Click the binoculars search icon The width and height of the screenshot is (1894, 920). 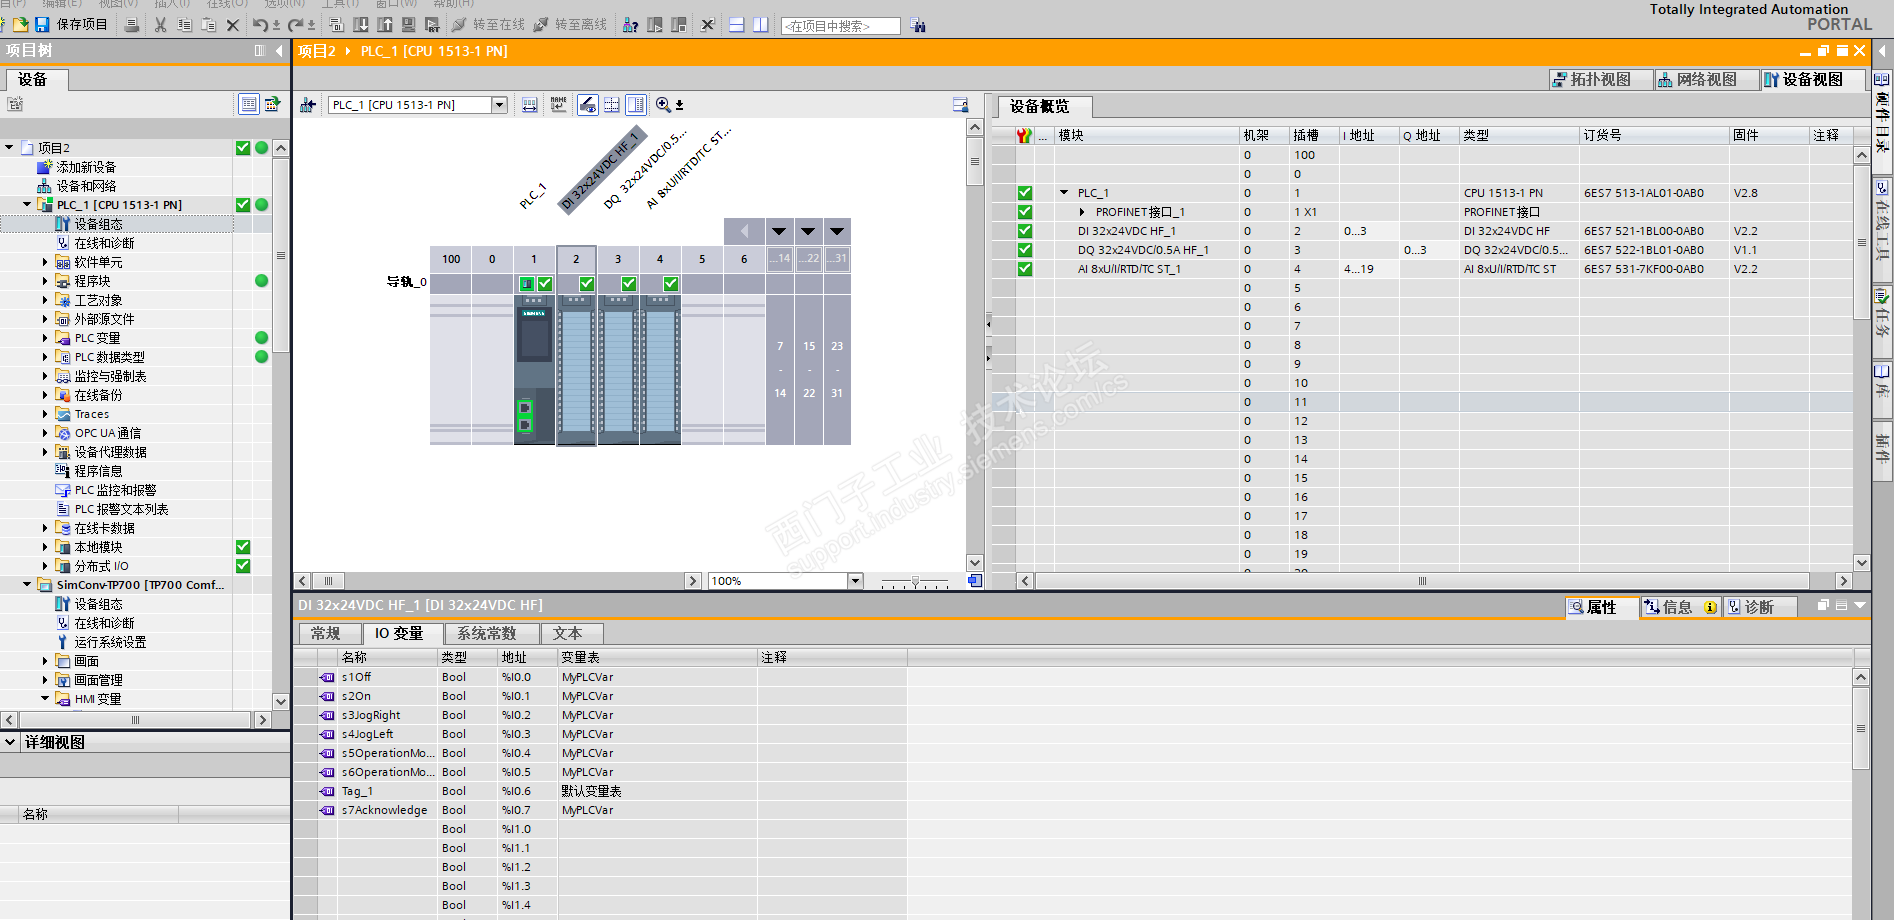(x=918, y=25)
